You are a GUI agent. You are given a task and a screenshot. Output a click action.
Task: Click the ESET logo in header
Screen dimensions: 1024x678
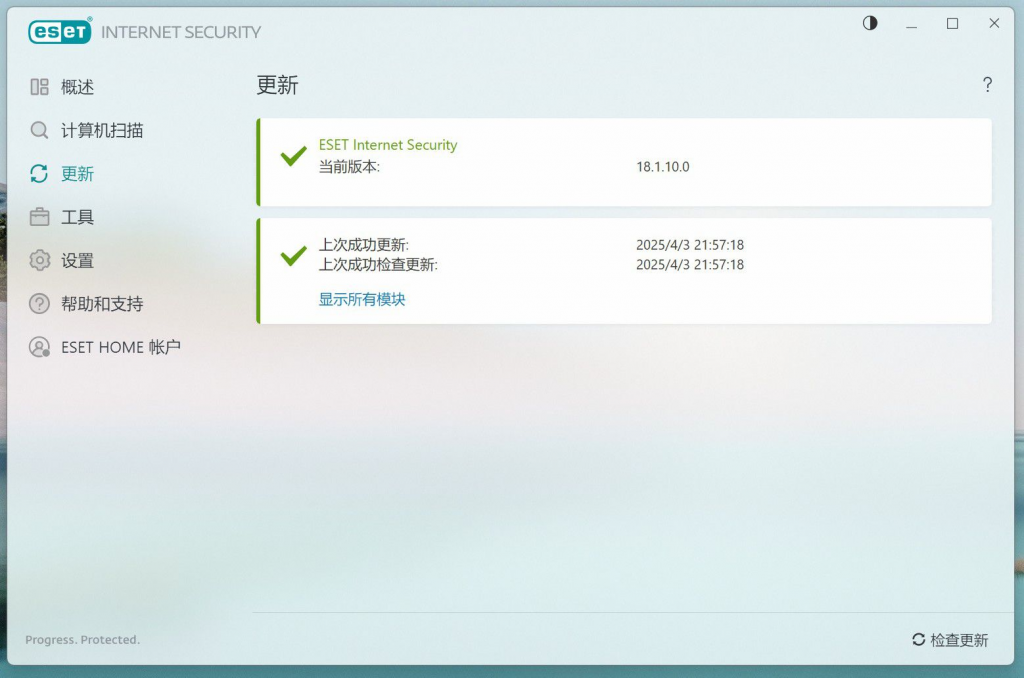[60, 31]
